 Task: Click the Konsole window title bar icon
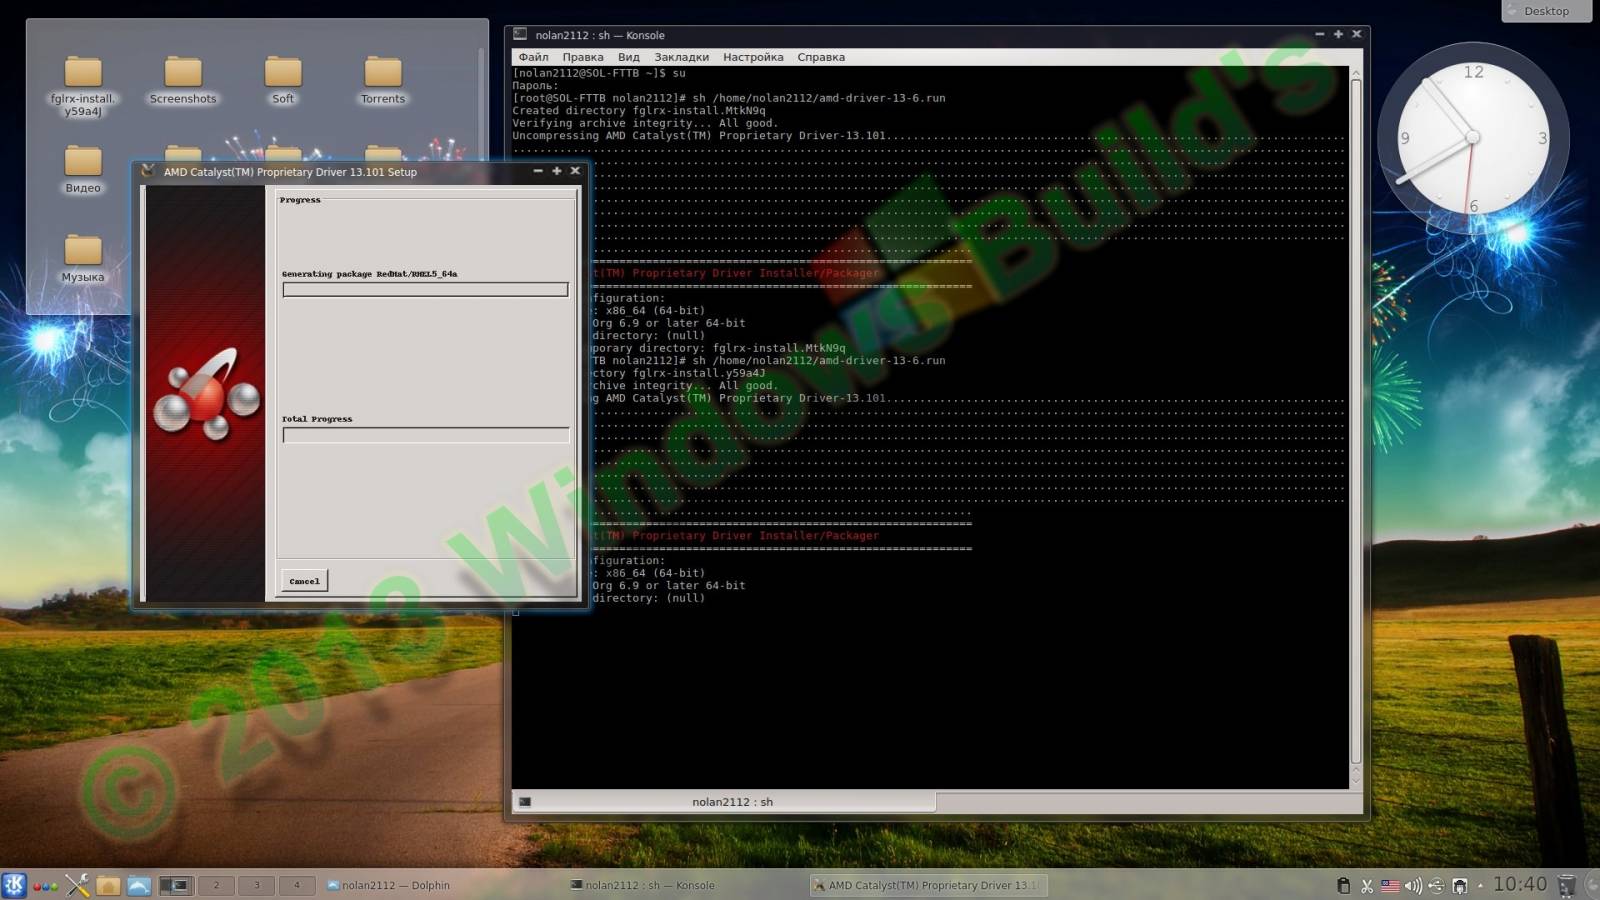coord(520,34)
